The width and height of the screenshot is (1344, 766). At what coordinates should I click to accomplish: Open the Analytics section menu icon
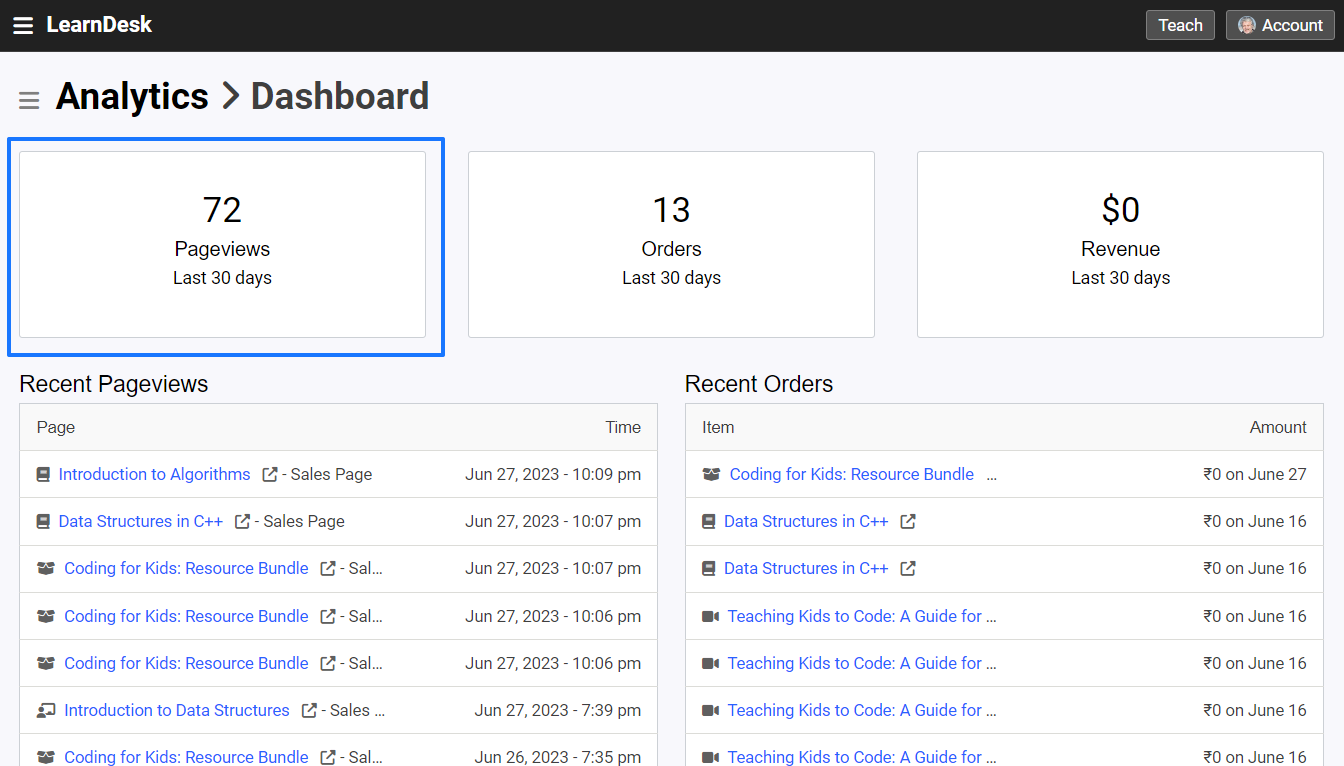pyautogui.click(x=29, y=100)
